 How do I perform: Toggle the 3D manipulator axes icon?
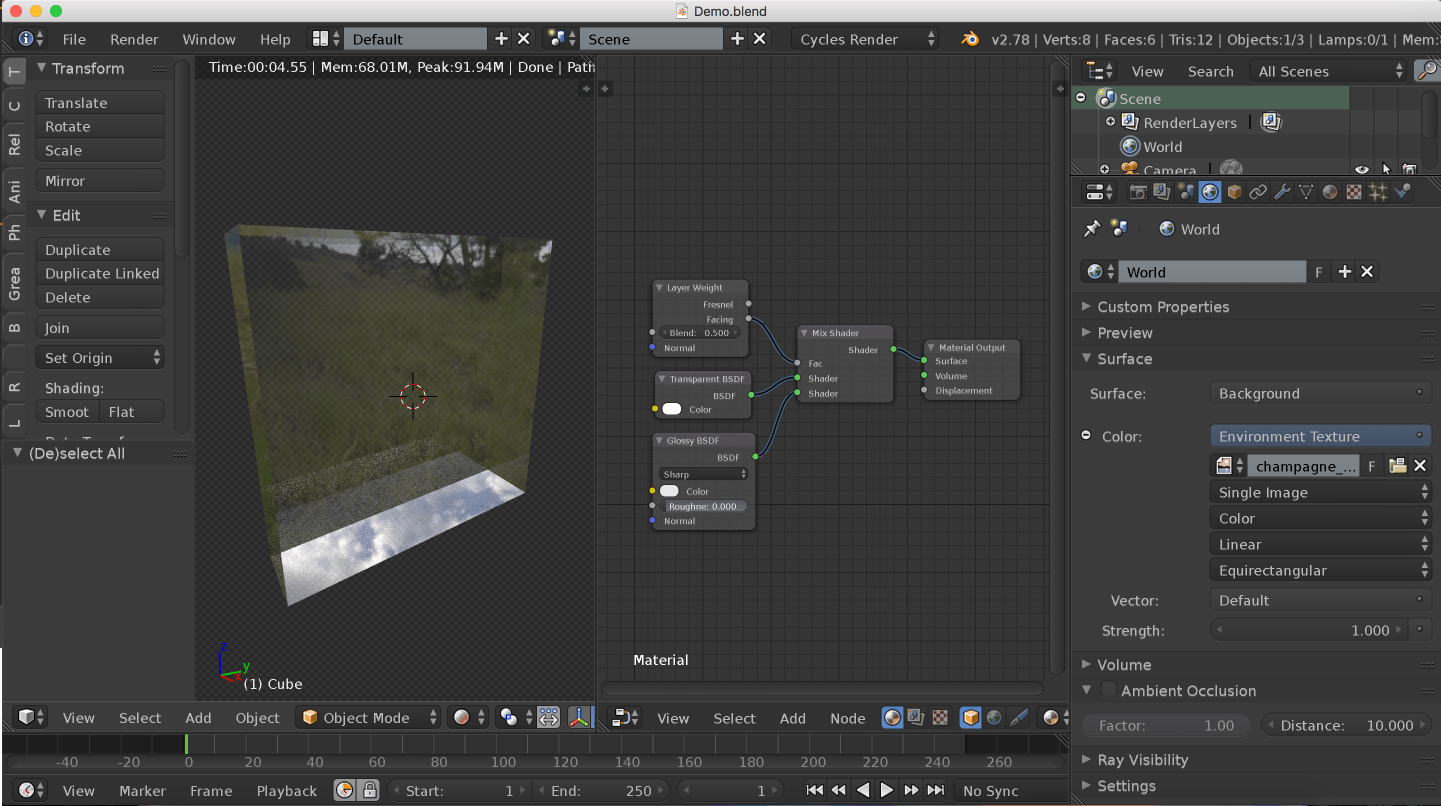point(579,717)
